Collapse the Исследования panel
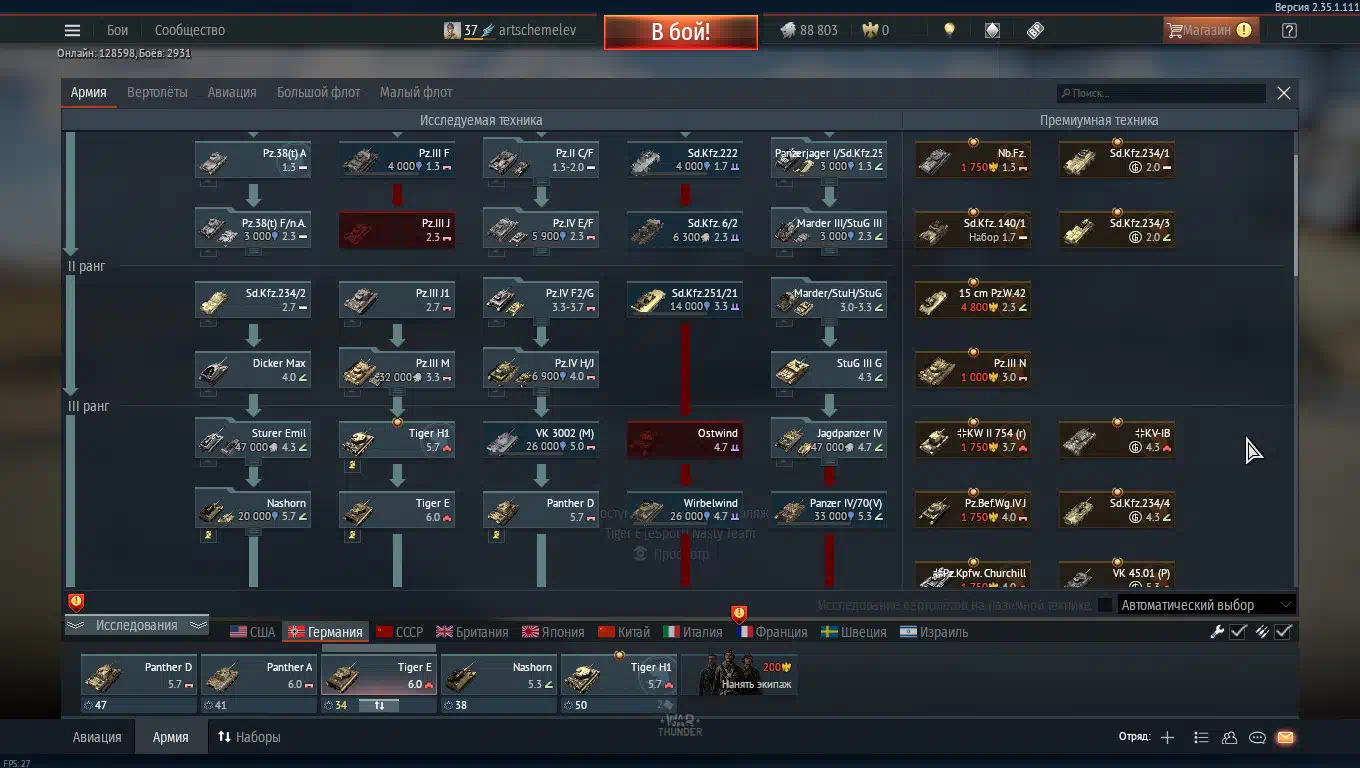1360x768 pixels. (136, 625)
